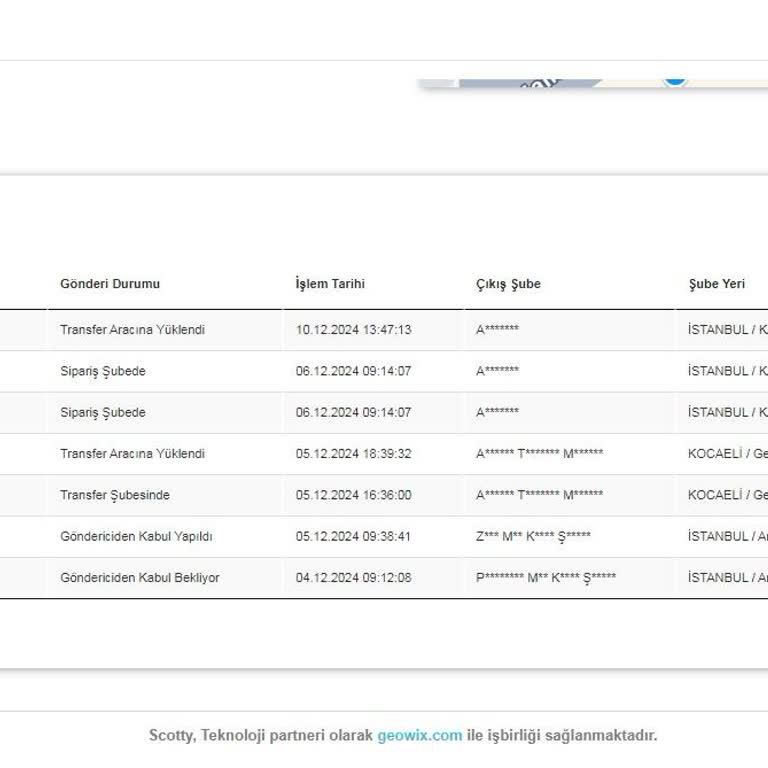The height and width of the screenshot is (768, 768).
Task: Click Transfer Aracına Yüklendi dated 05.12.2024
Action: pos(132,454)
